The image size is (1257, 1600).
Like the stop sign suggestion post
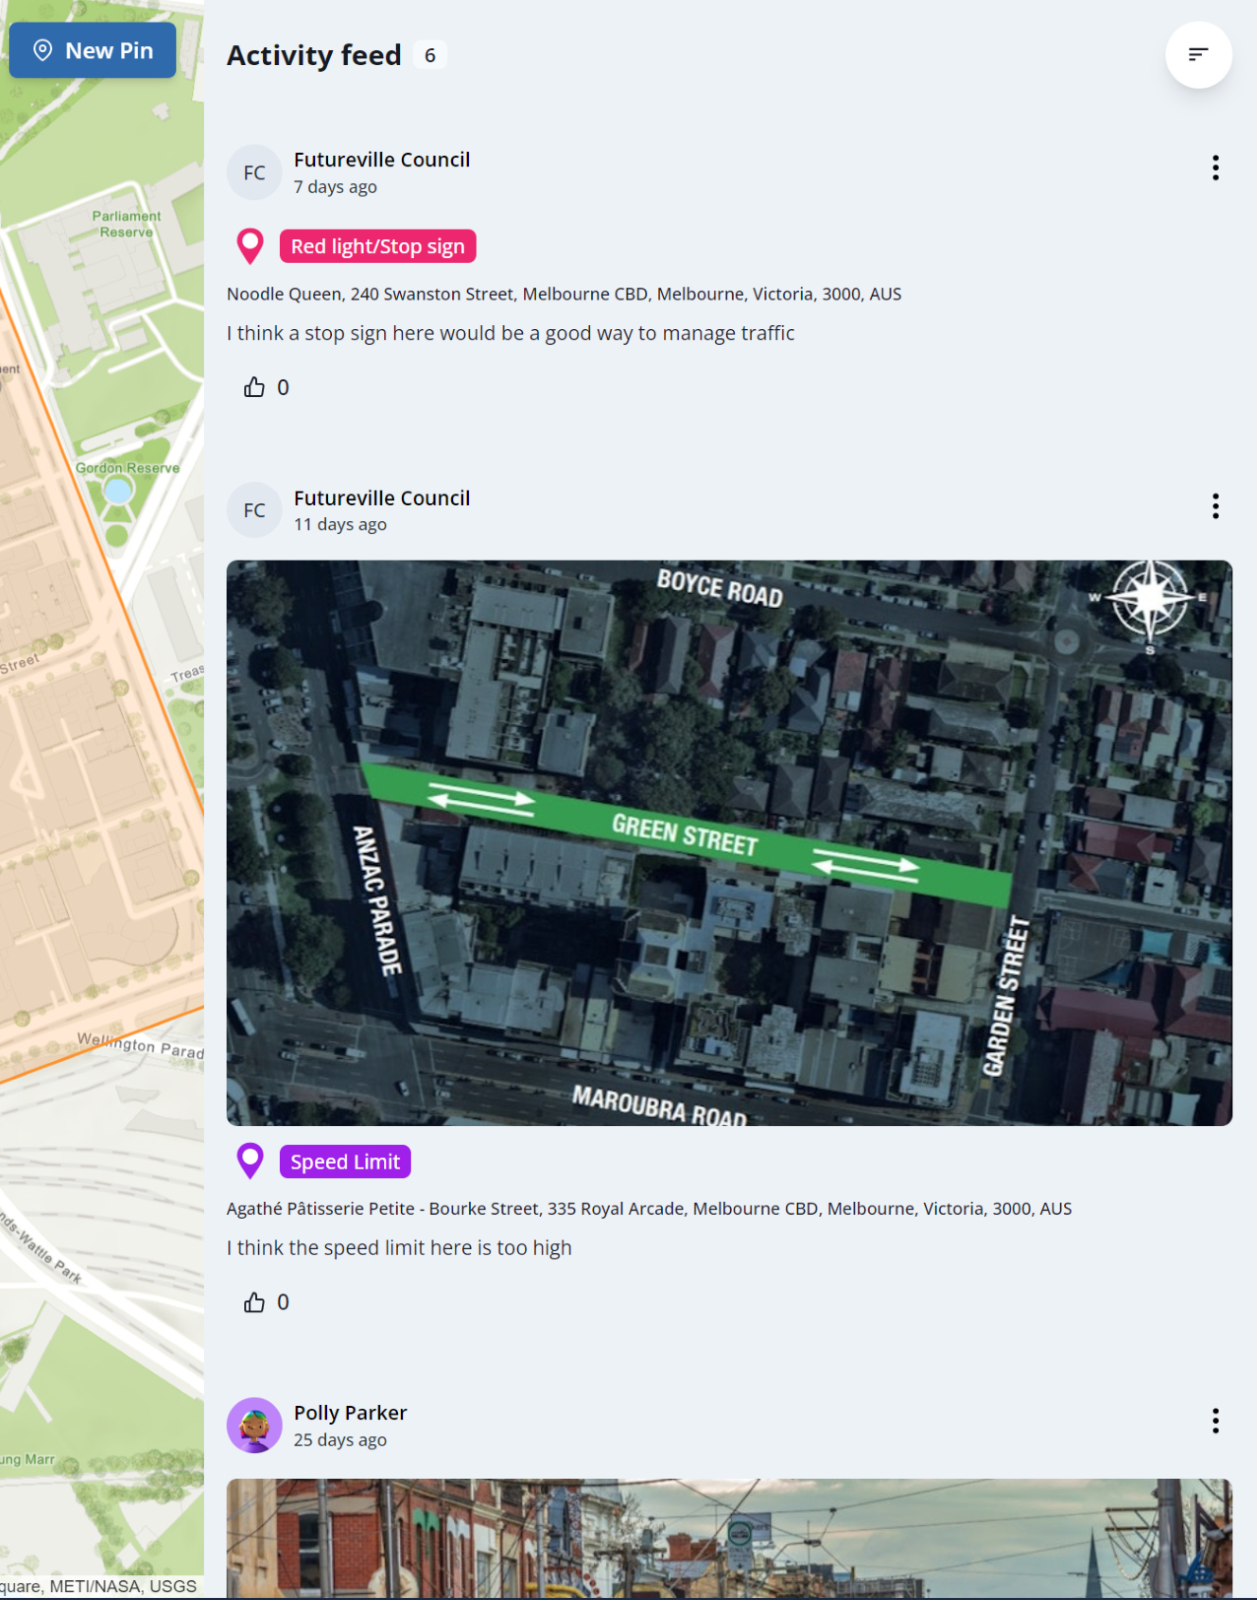click(x=255, y=388)
